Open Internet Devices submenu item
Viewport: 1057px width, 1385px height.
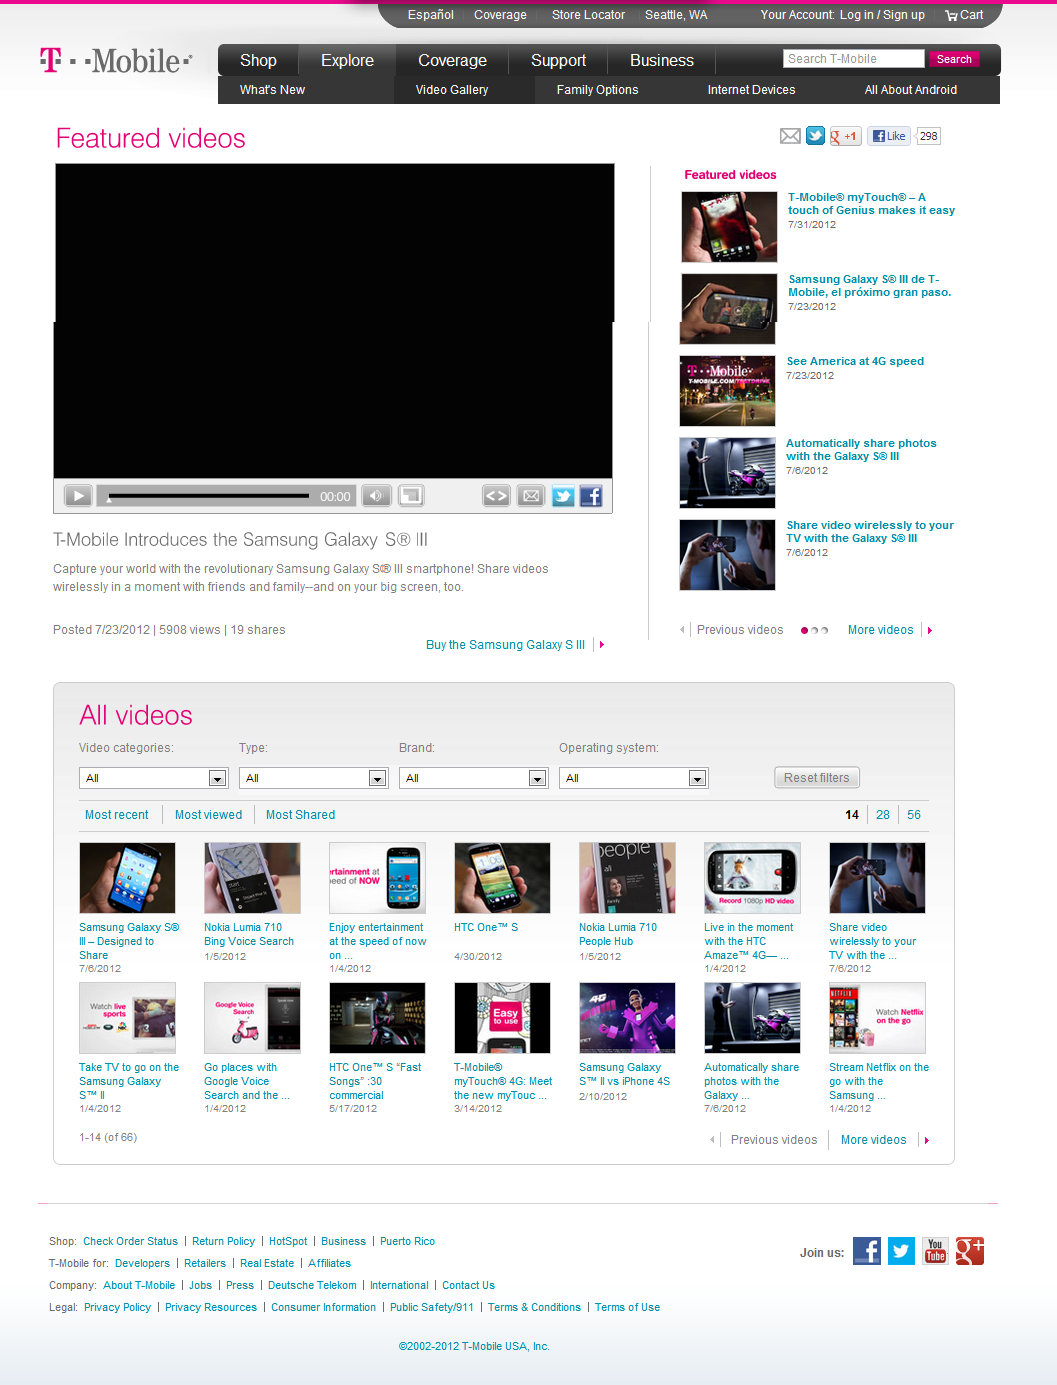coord(751,90)
